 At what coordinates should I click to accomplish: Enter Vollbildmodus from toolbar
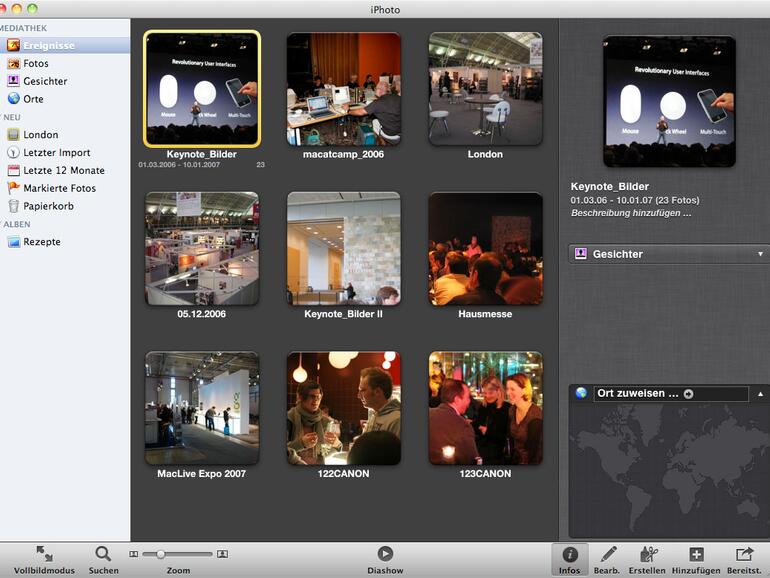tap(44, 559)
